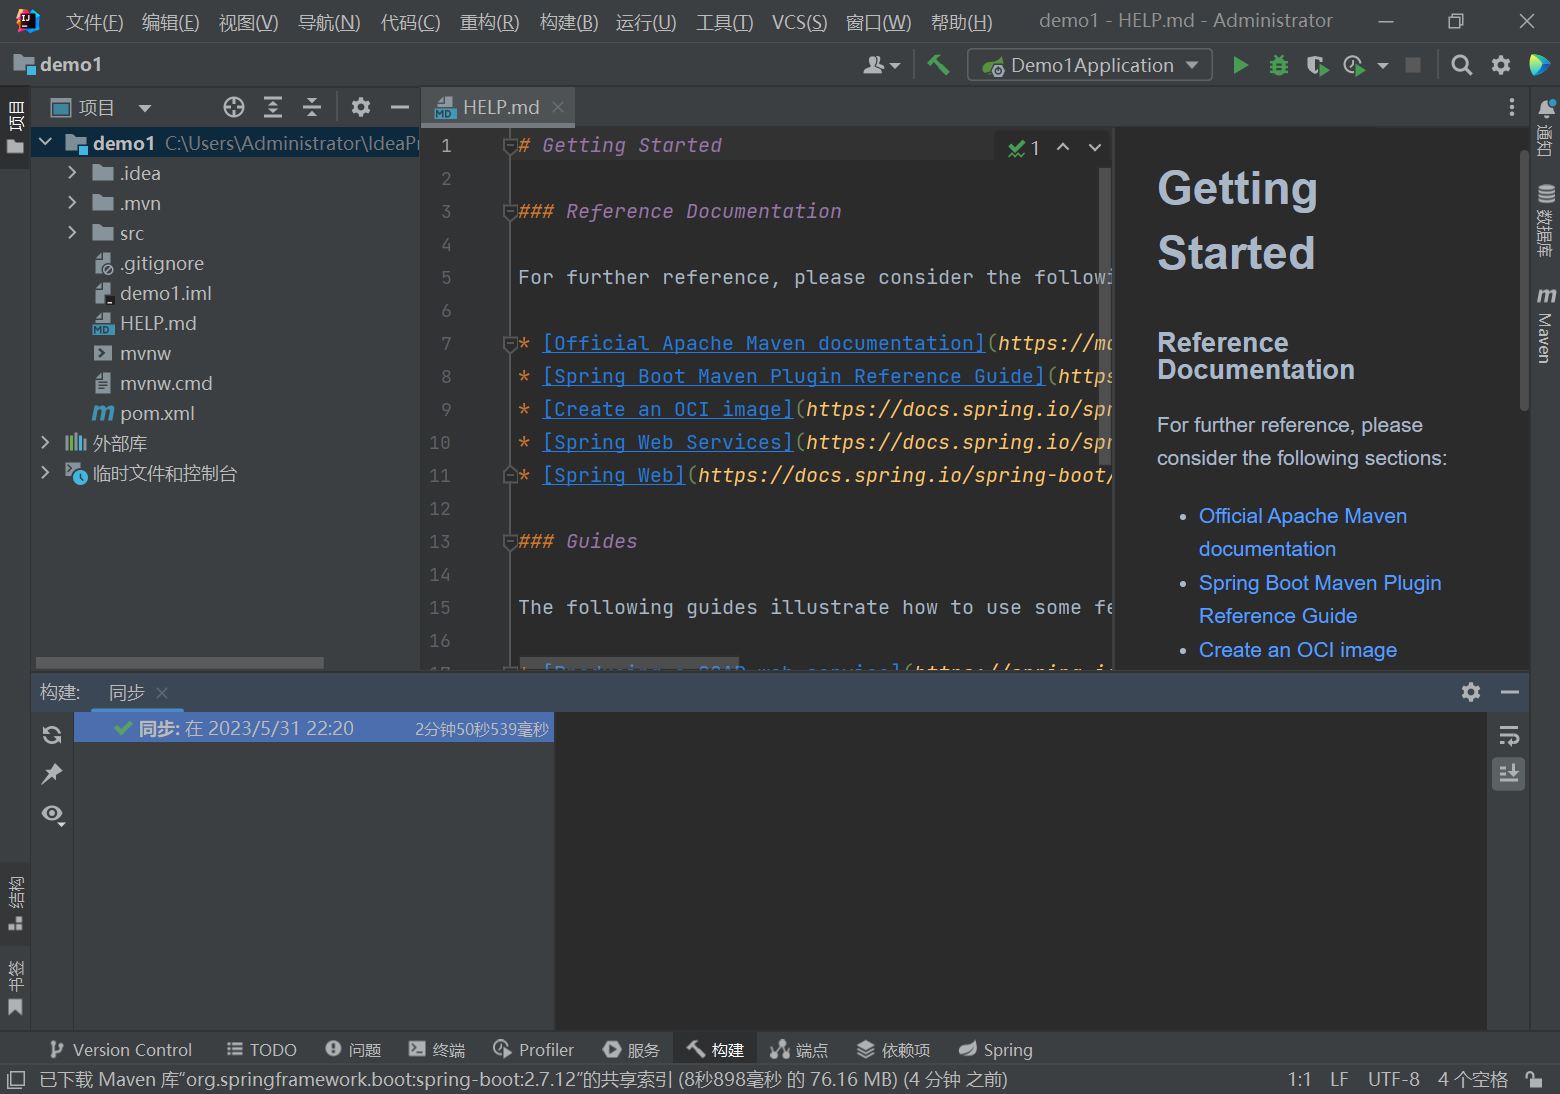Open Search Everywhere magnifier icon
This screenshot has height=1094, width=1560.
point(1461,65)
